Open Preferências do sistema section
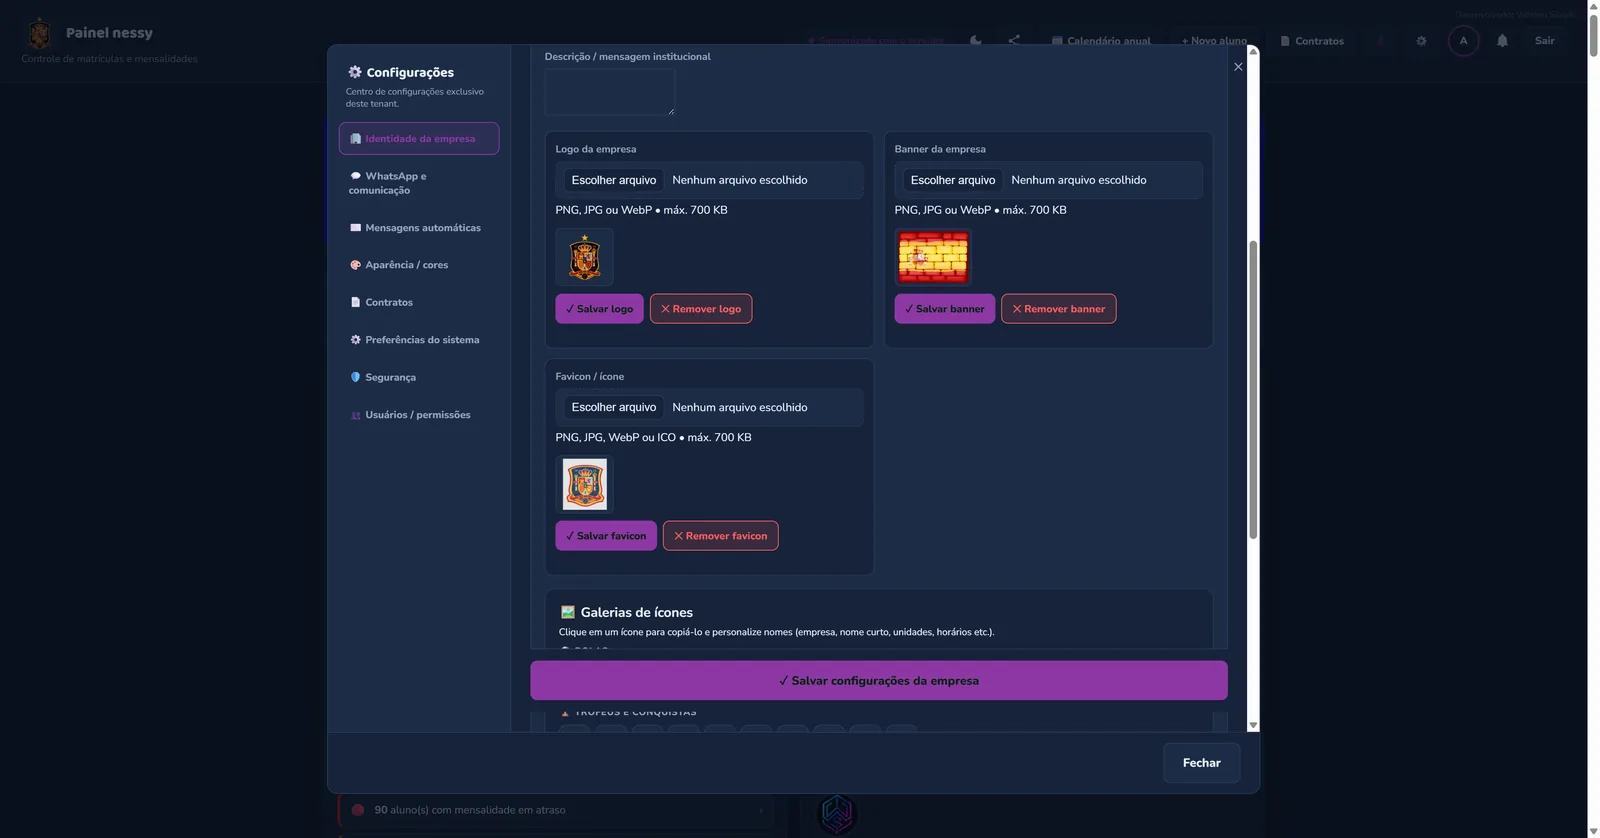 tap(419, 340)
